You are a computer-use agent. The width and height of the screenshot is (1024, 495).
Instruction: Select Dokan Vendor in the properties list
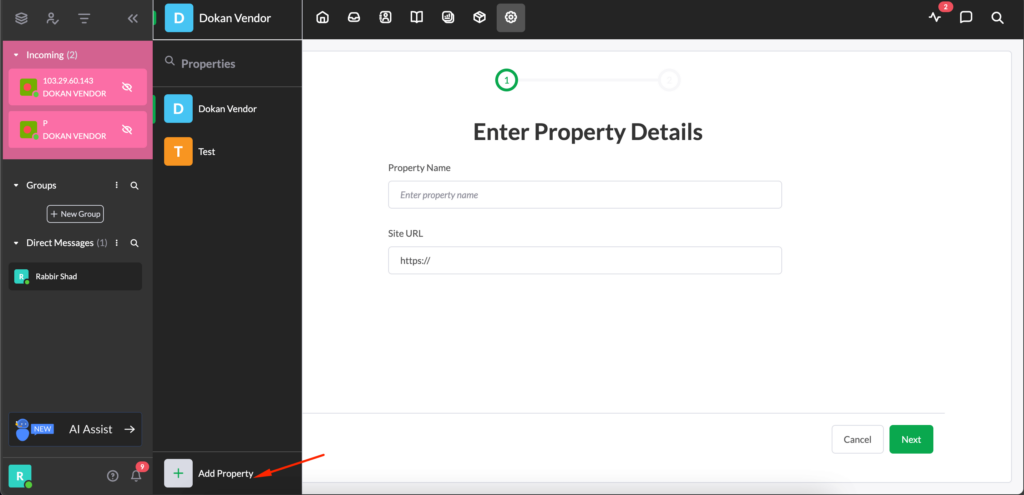pos(227,108)
